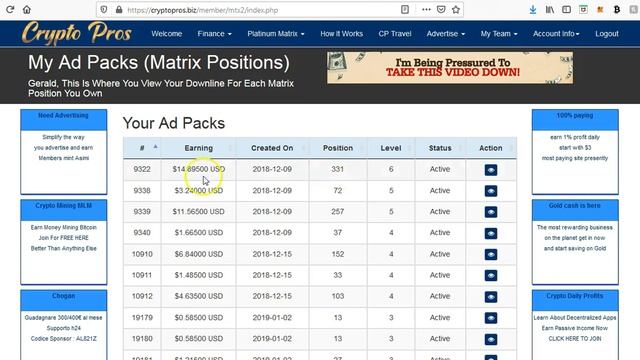This screenshot has height=360, width=640.
Task: Click the Crypto Pros logo
Action: [76, 33]
